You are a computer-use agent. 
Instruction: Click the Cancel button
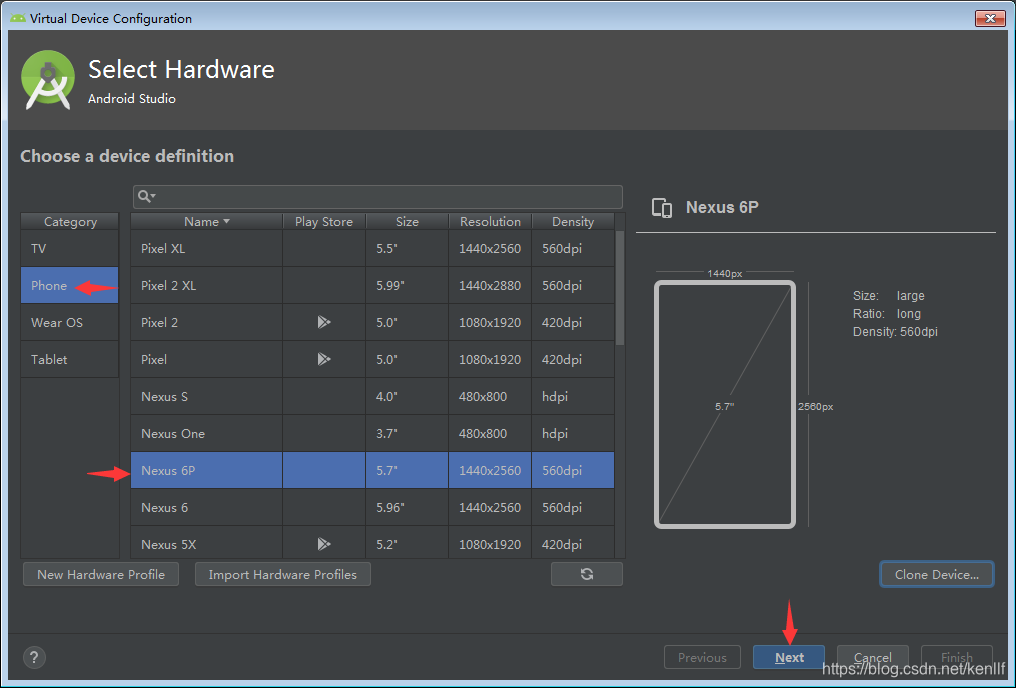pos(872,658)
